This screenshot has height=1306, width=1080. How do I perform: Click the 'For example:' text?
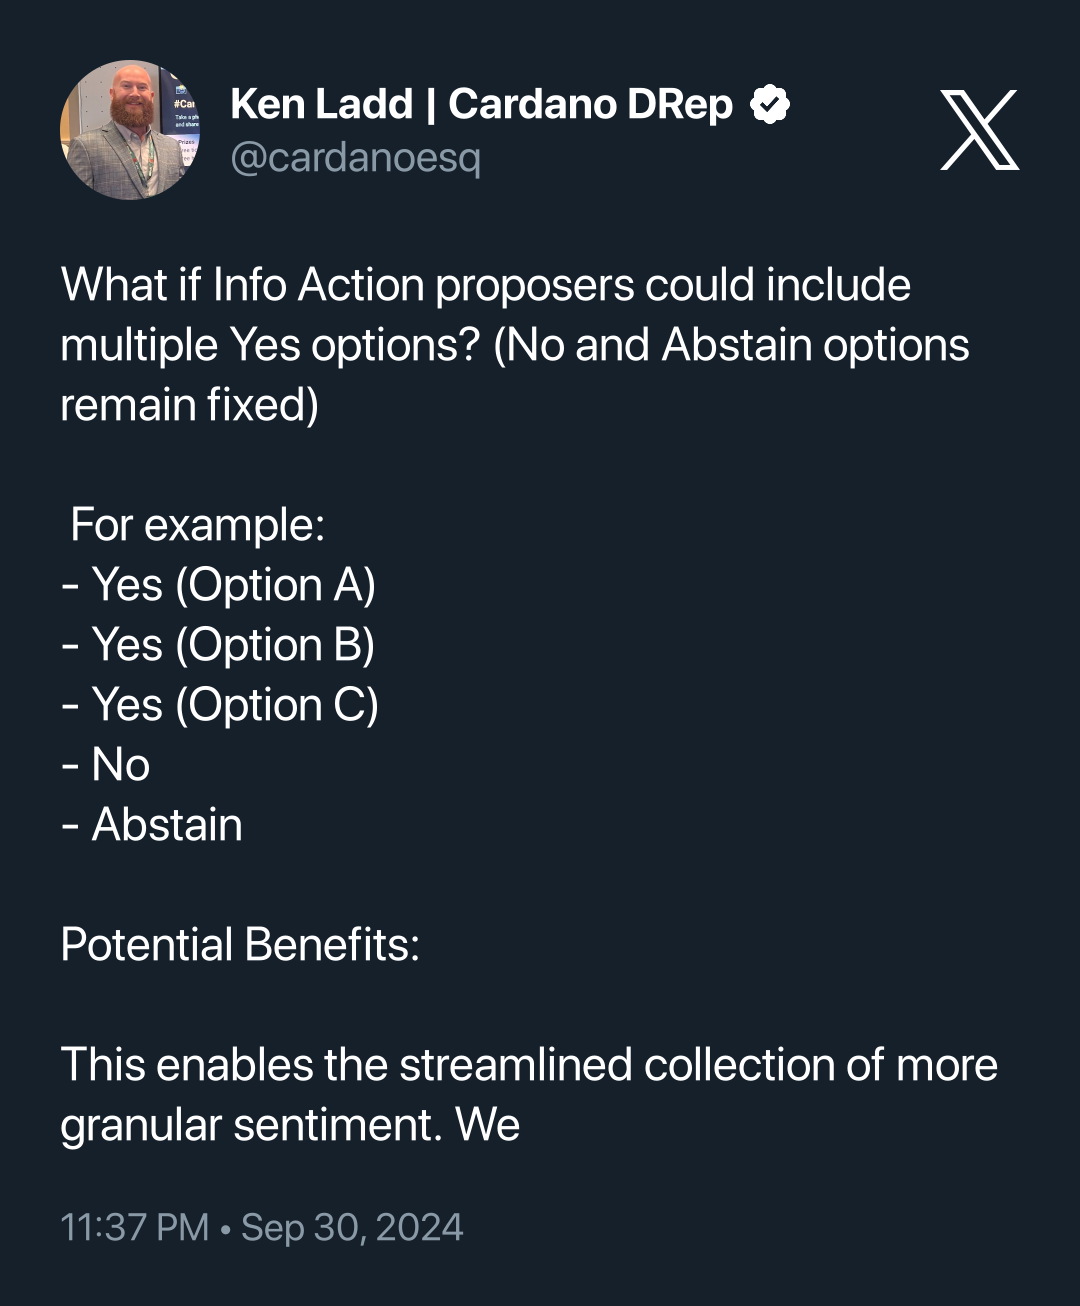point(197,525)
